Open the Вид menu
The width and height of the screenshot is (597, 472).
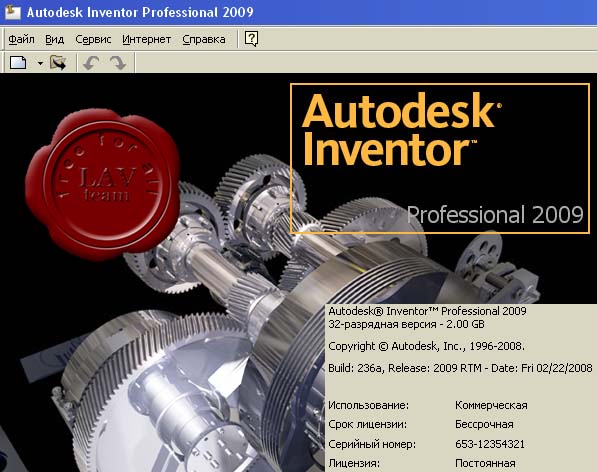pos(54,39)
